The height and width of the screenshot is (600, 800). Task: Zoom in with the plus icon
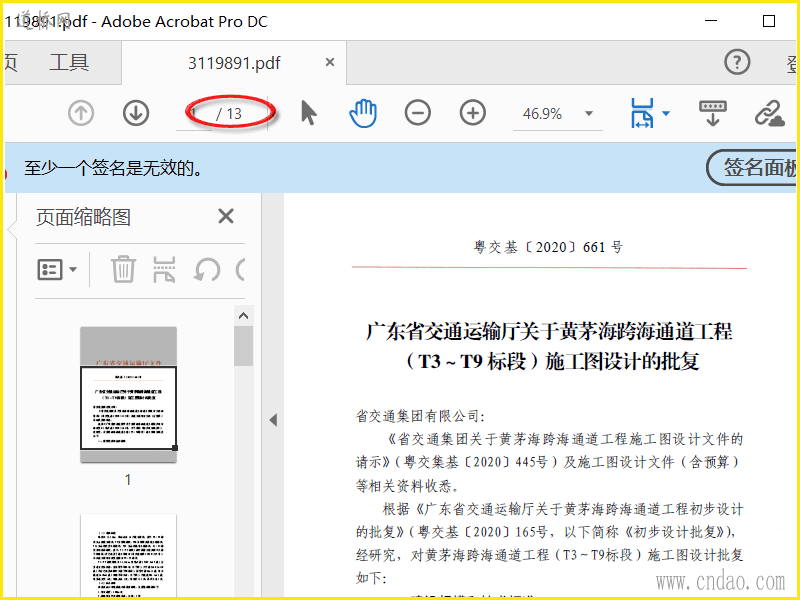(x=473, y=113)
